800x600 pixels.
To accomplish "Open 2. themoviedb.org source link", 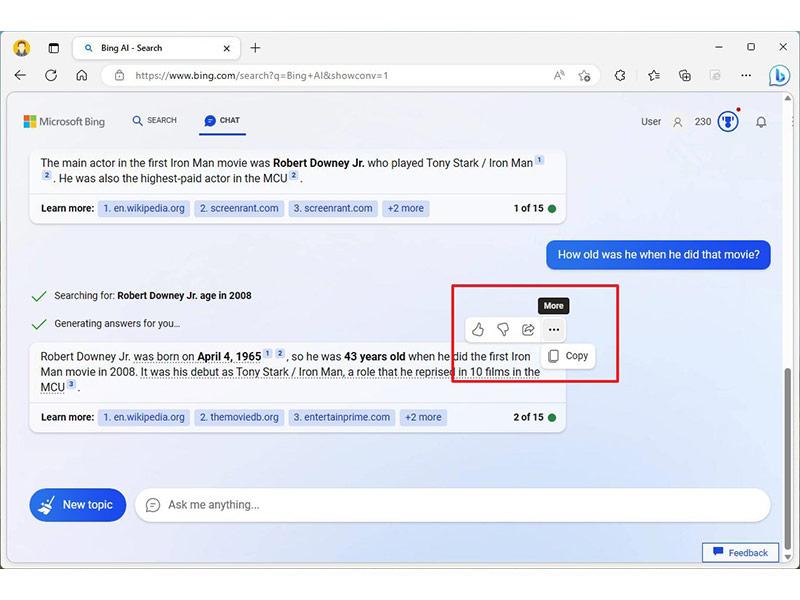I will click(x=239, y=417).
